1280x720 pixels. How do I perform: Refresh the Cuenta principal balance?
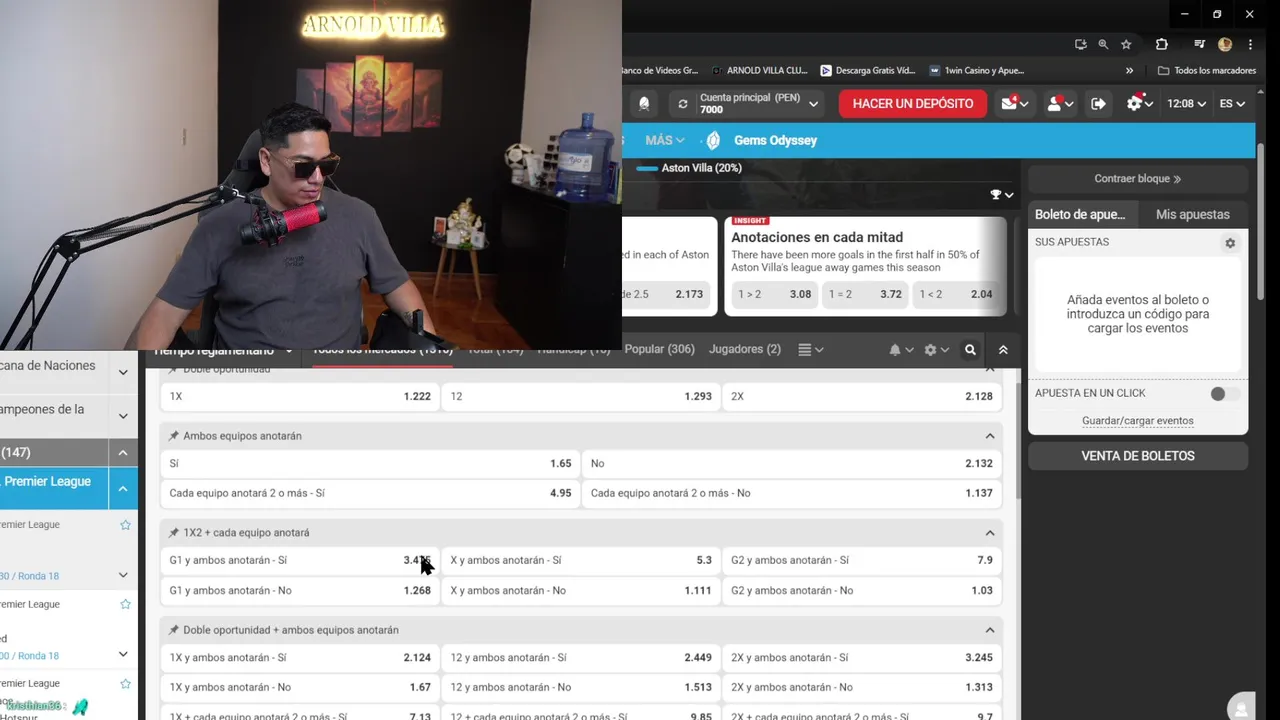click(x=683, y=104)
